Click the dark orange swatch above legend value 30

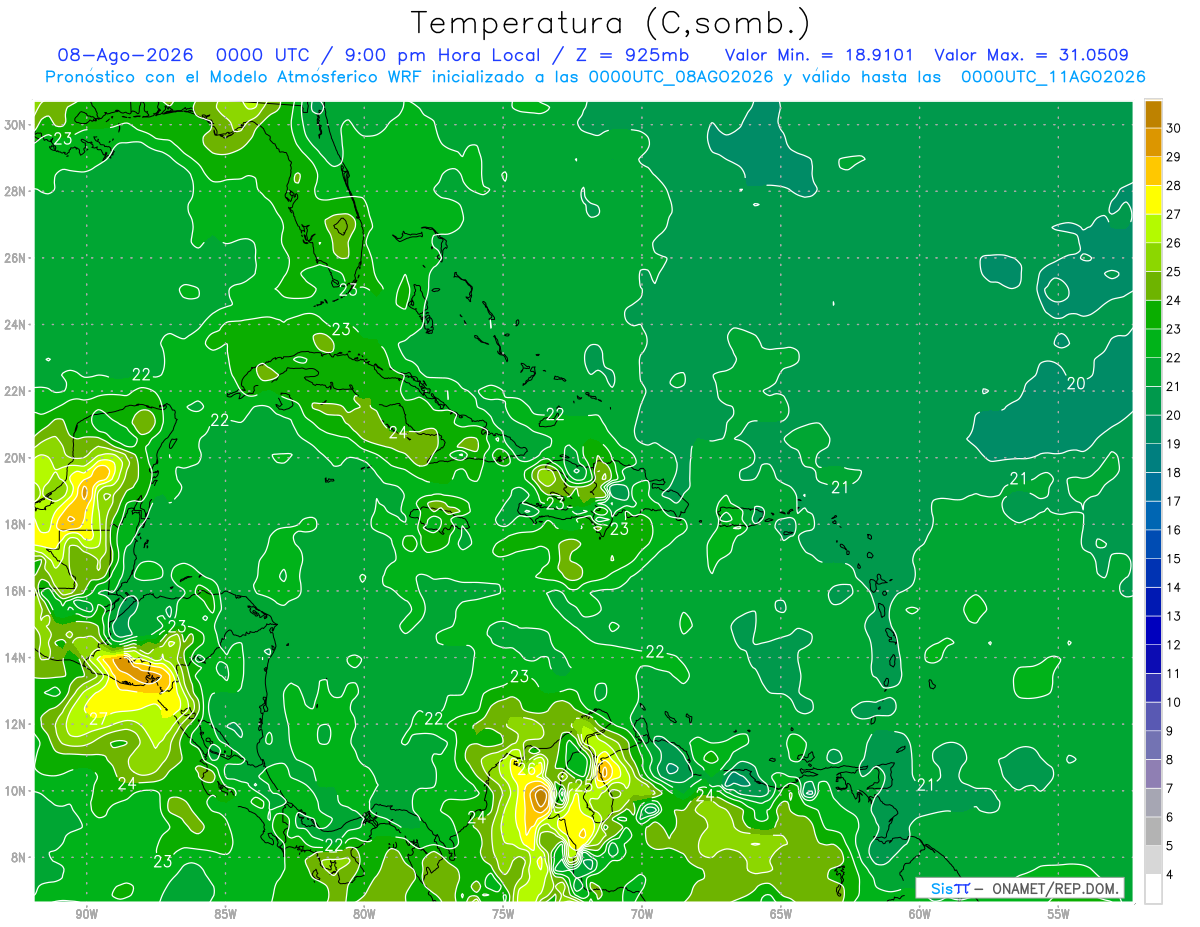1153,114
